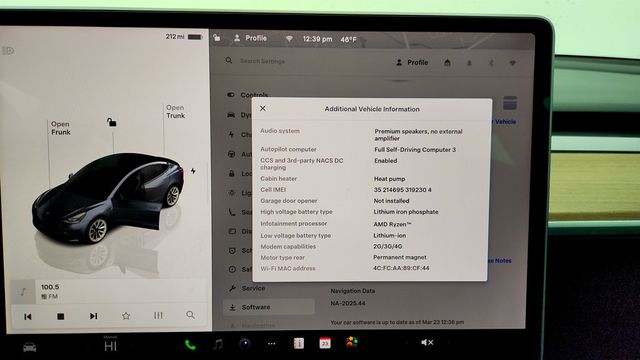Screen dimensions: 640x360
Task: Open the Release Notes link
Action: coord(500,260)
